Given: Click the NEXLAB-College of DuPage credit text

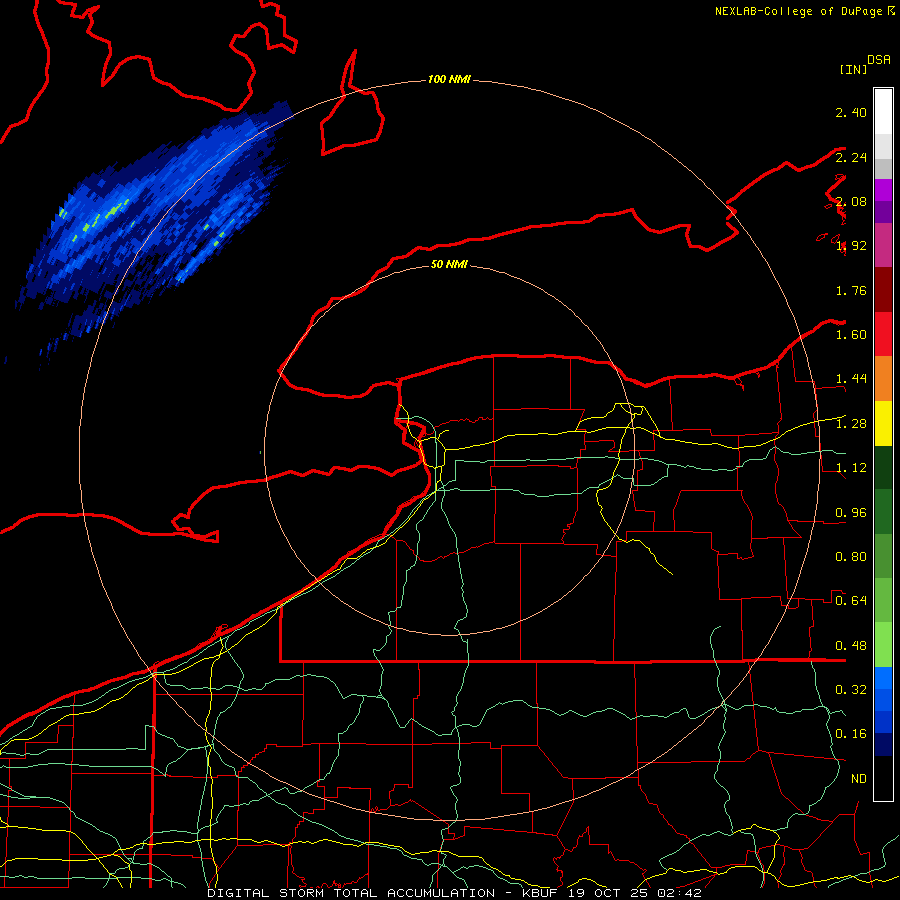Looking at the screenshot, I should pyautogui.click(x=798, y=11).
